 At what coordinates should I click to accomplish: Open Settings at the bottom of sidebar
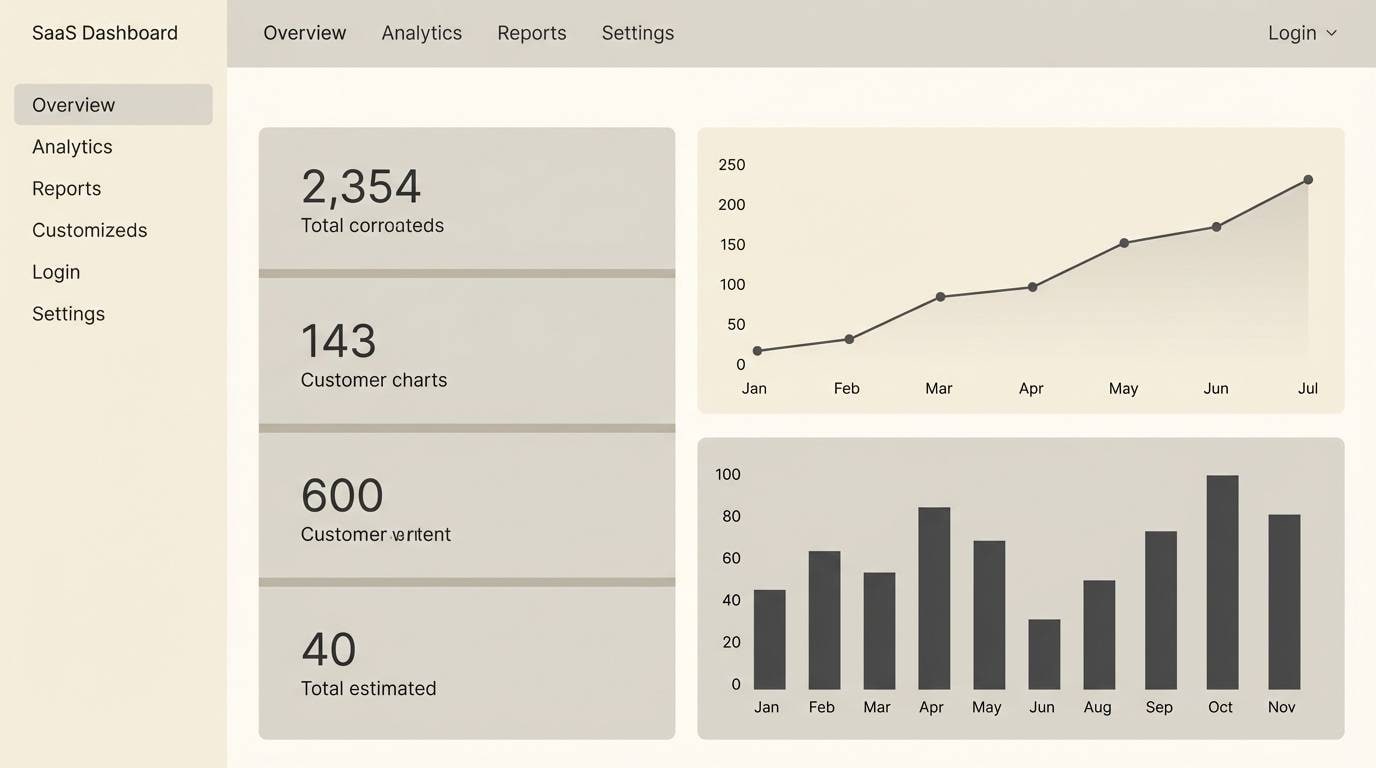tap(68, 313)
